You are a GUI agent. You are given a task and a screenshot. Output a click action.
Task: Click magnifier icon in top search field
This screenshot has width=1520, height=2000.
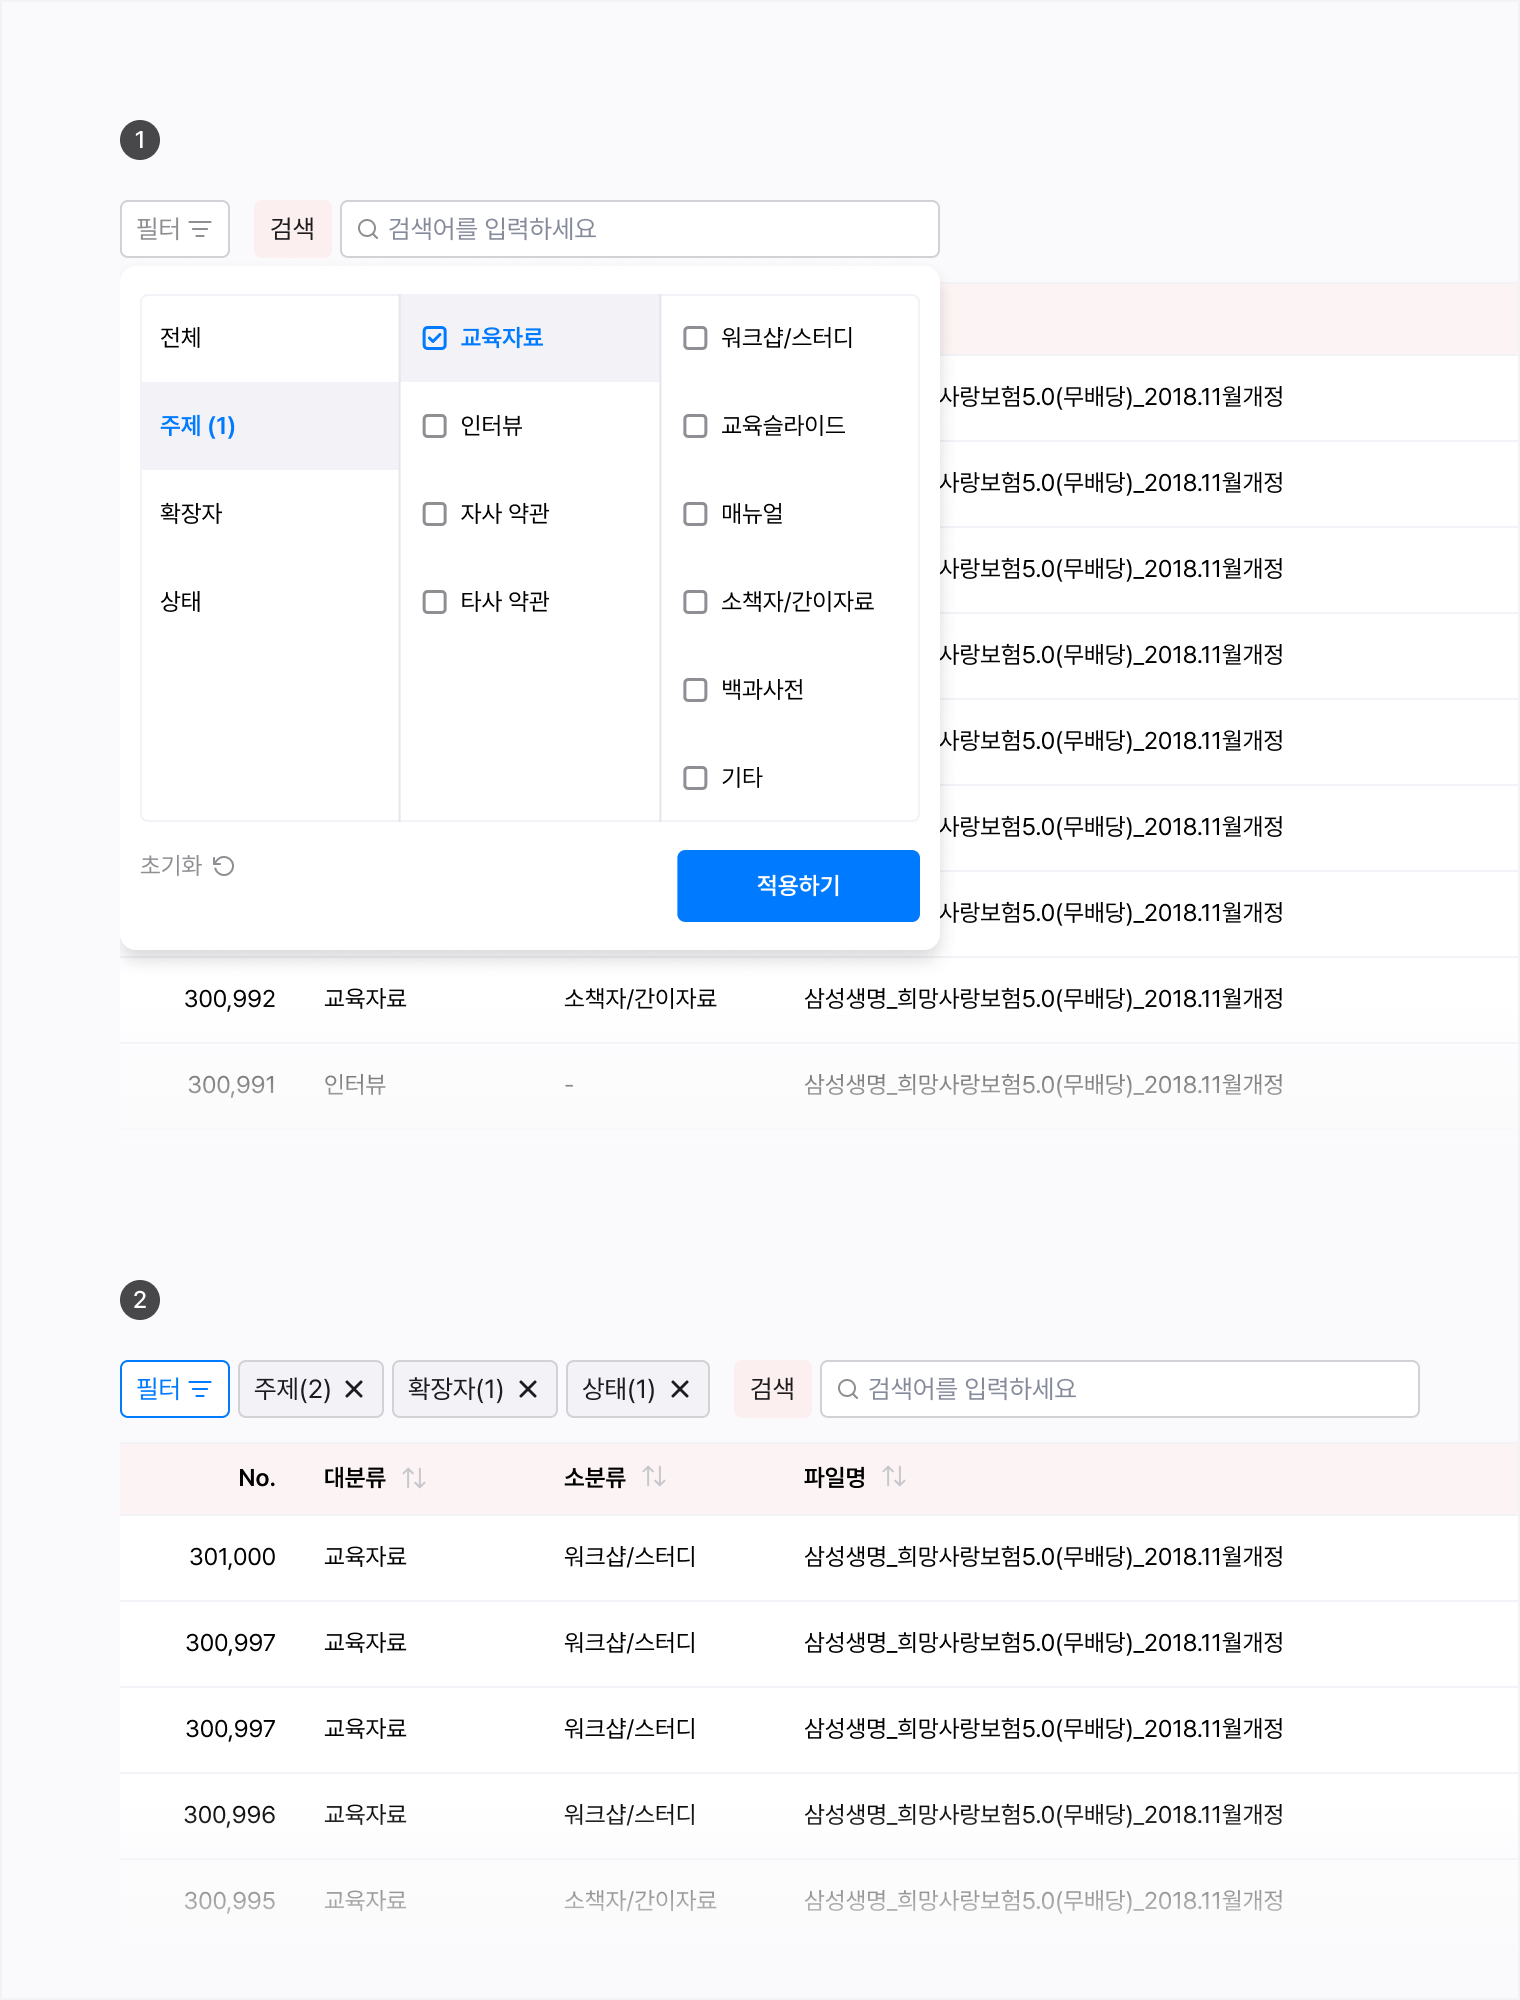click(367, 229)
